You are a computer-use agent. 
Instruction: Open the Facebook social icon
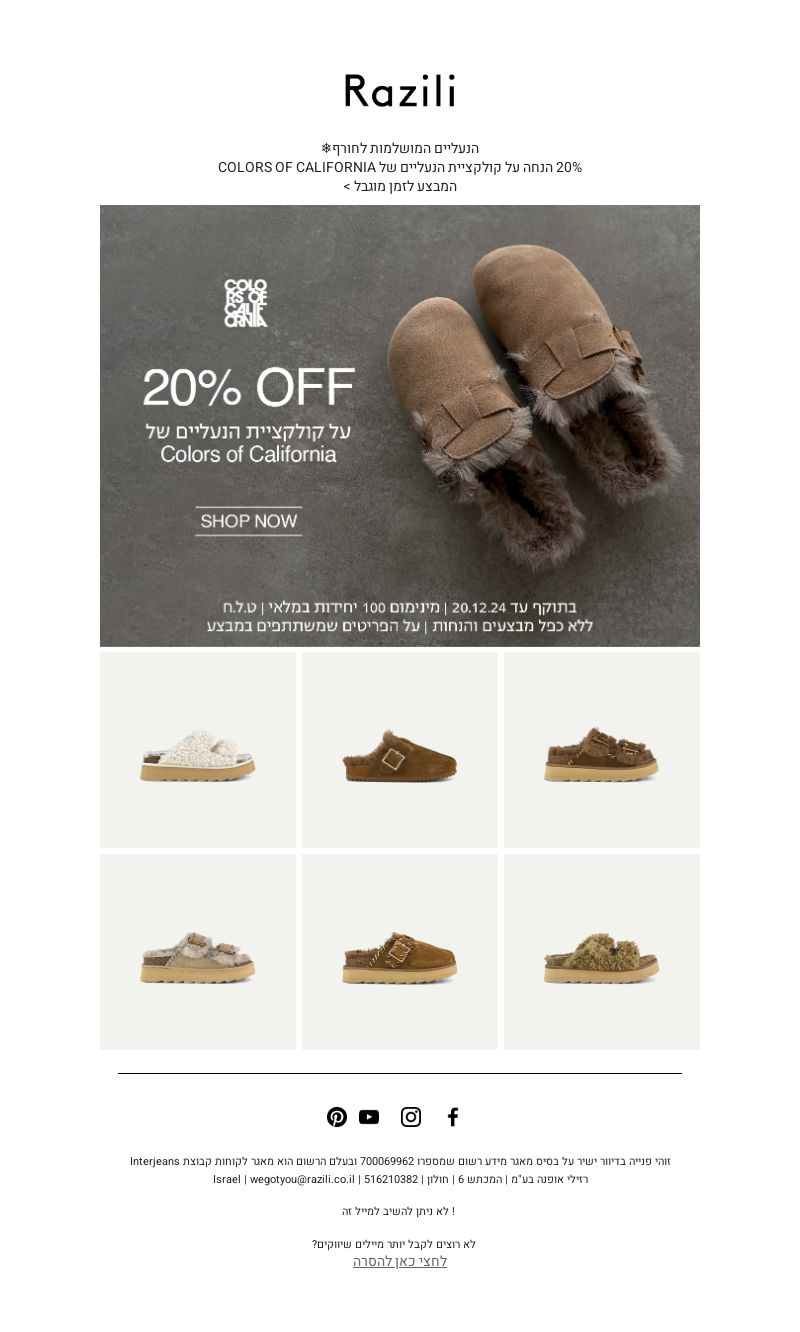pos(453,1117)
